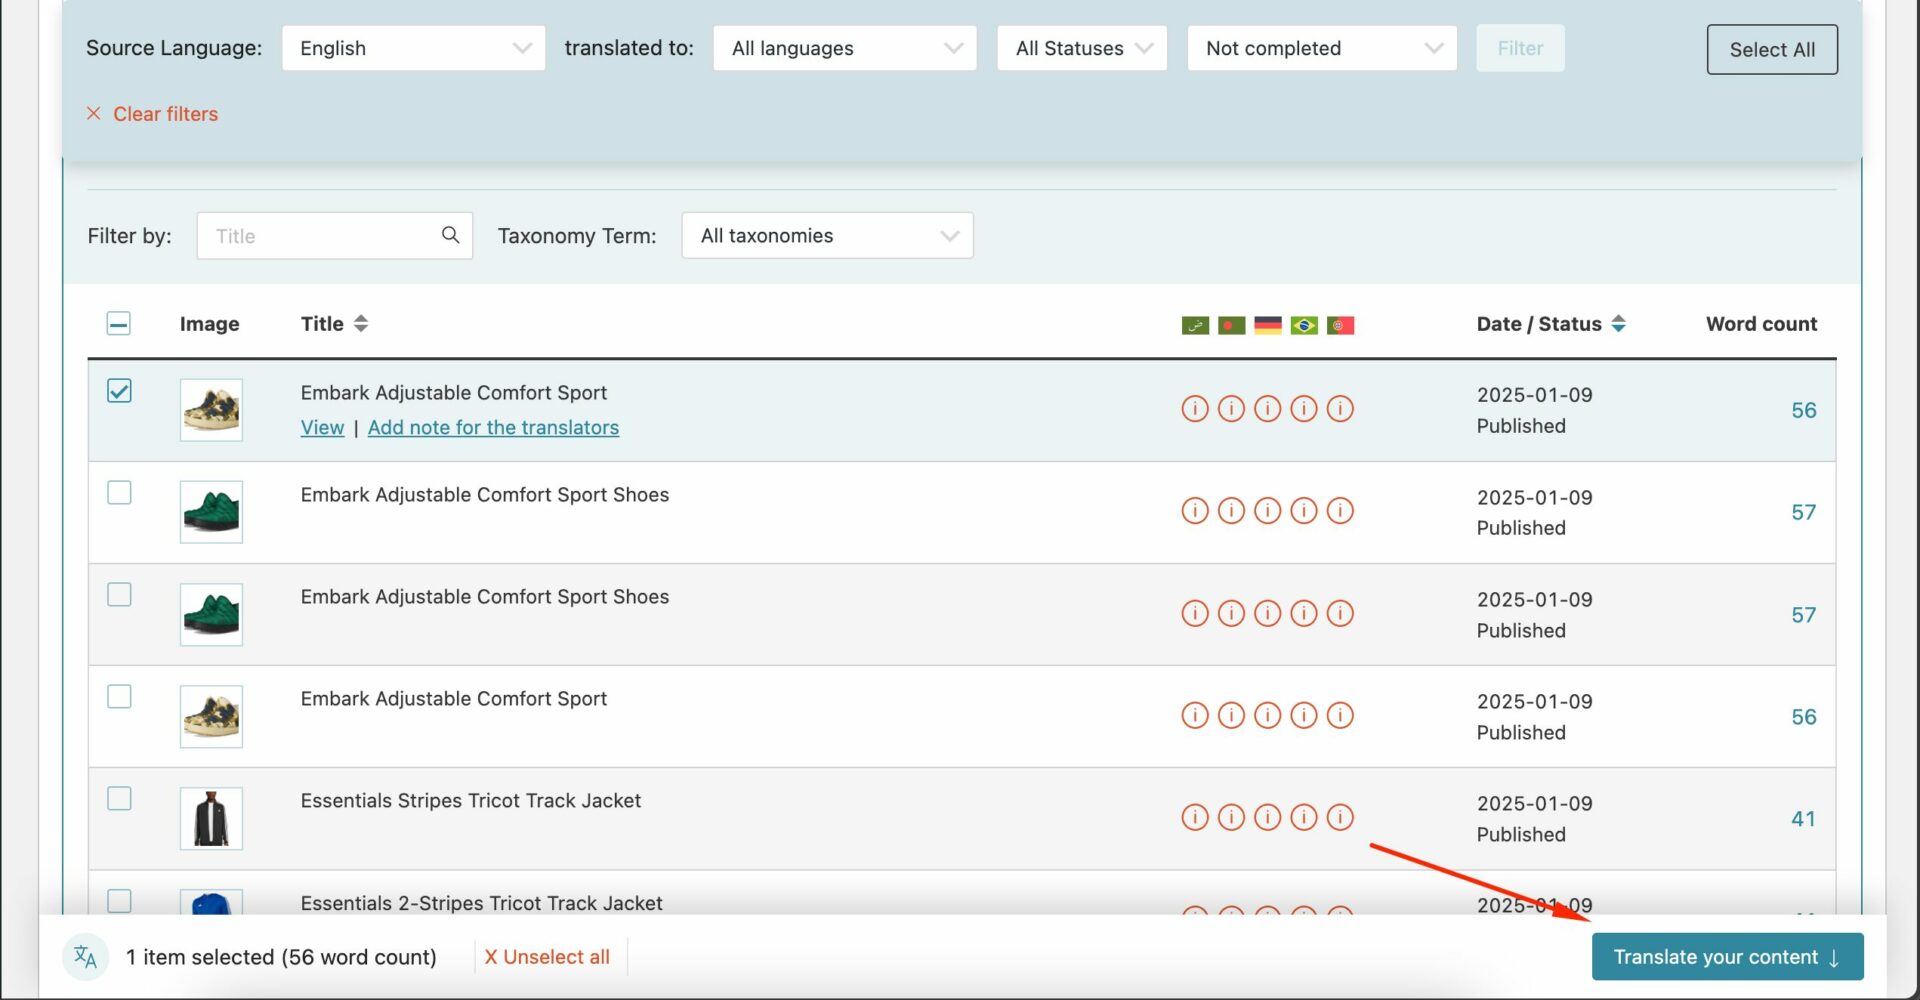
Task: Click the thumbnail of the checked Embark shoe
Action: coord(211,410)
